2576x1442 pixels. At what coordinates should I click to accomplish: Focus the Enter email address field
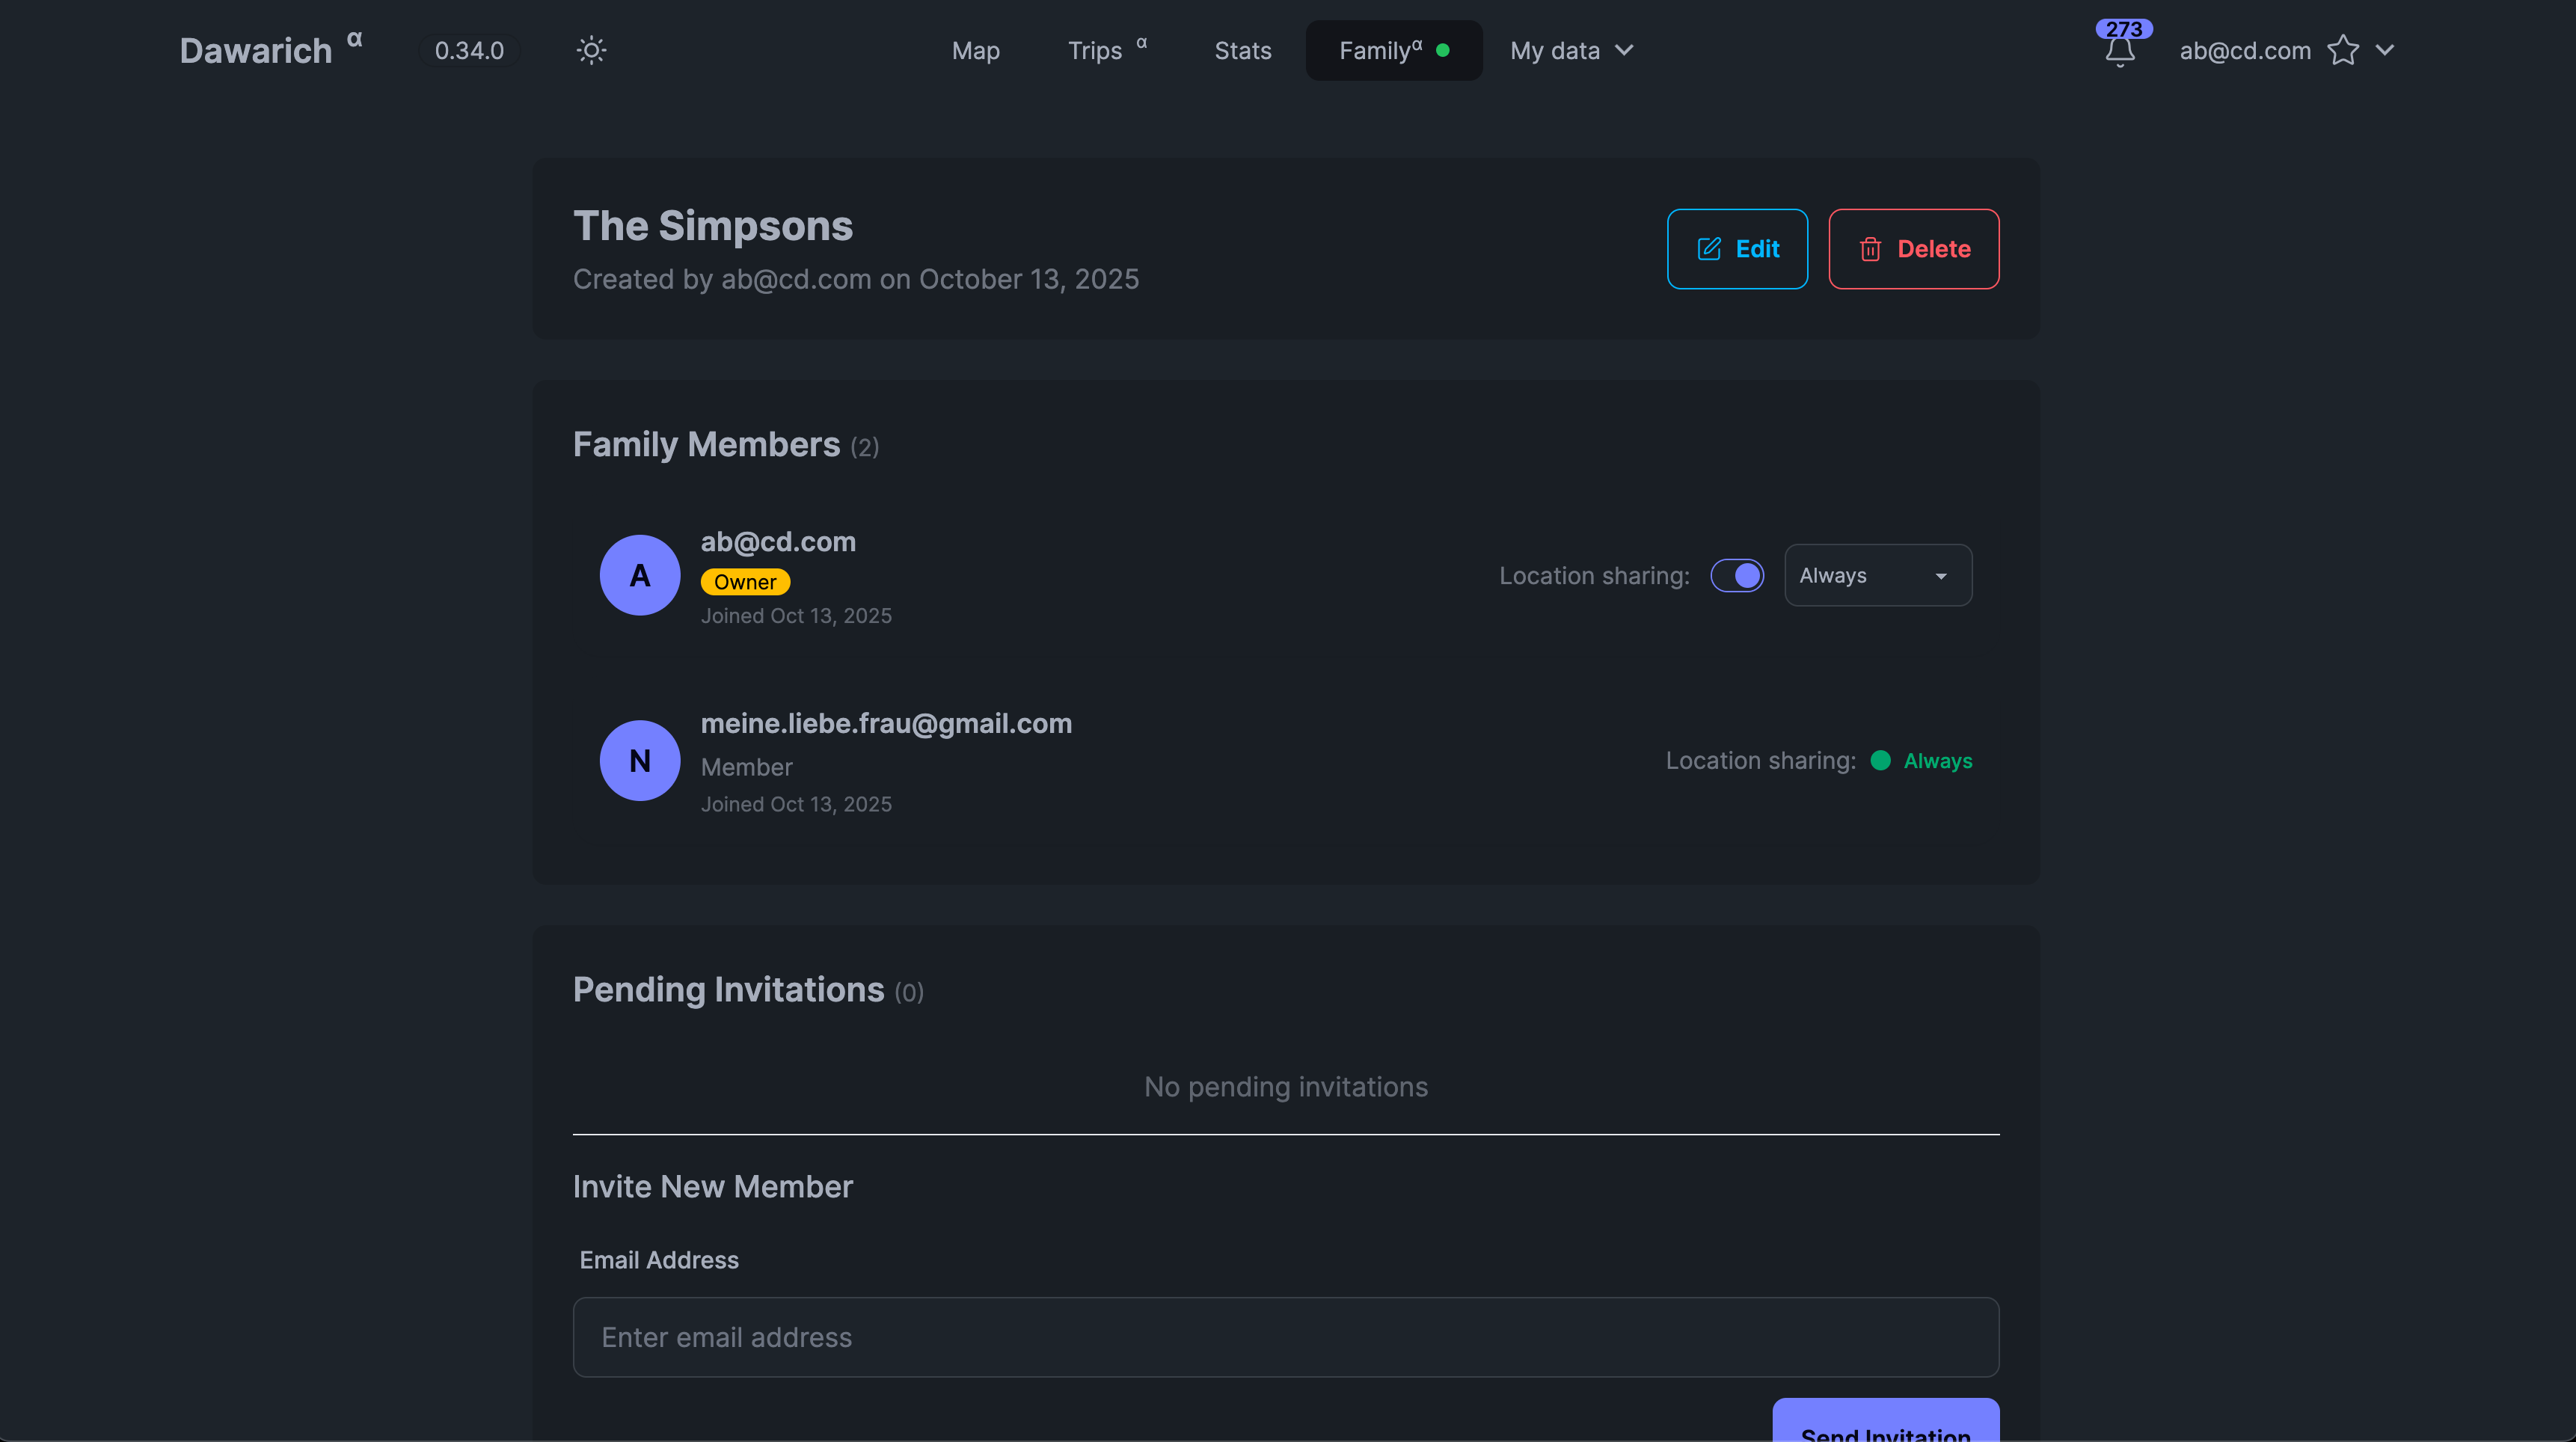click(1285, 1337)
